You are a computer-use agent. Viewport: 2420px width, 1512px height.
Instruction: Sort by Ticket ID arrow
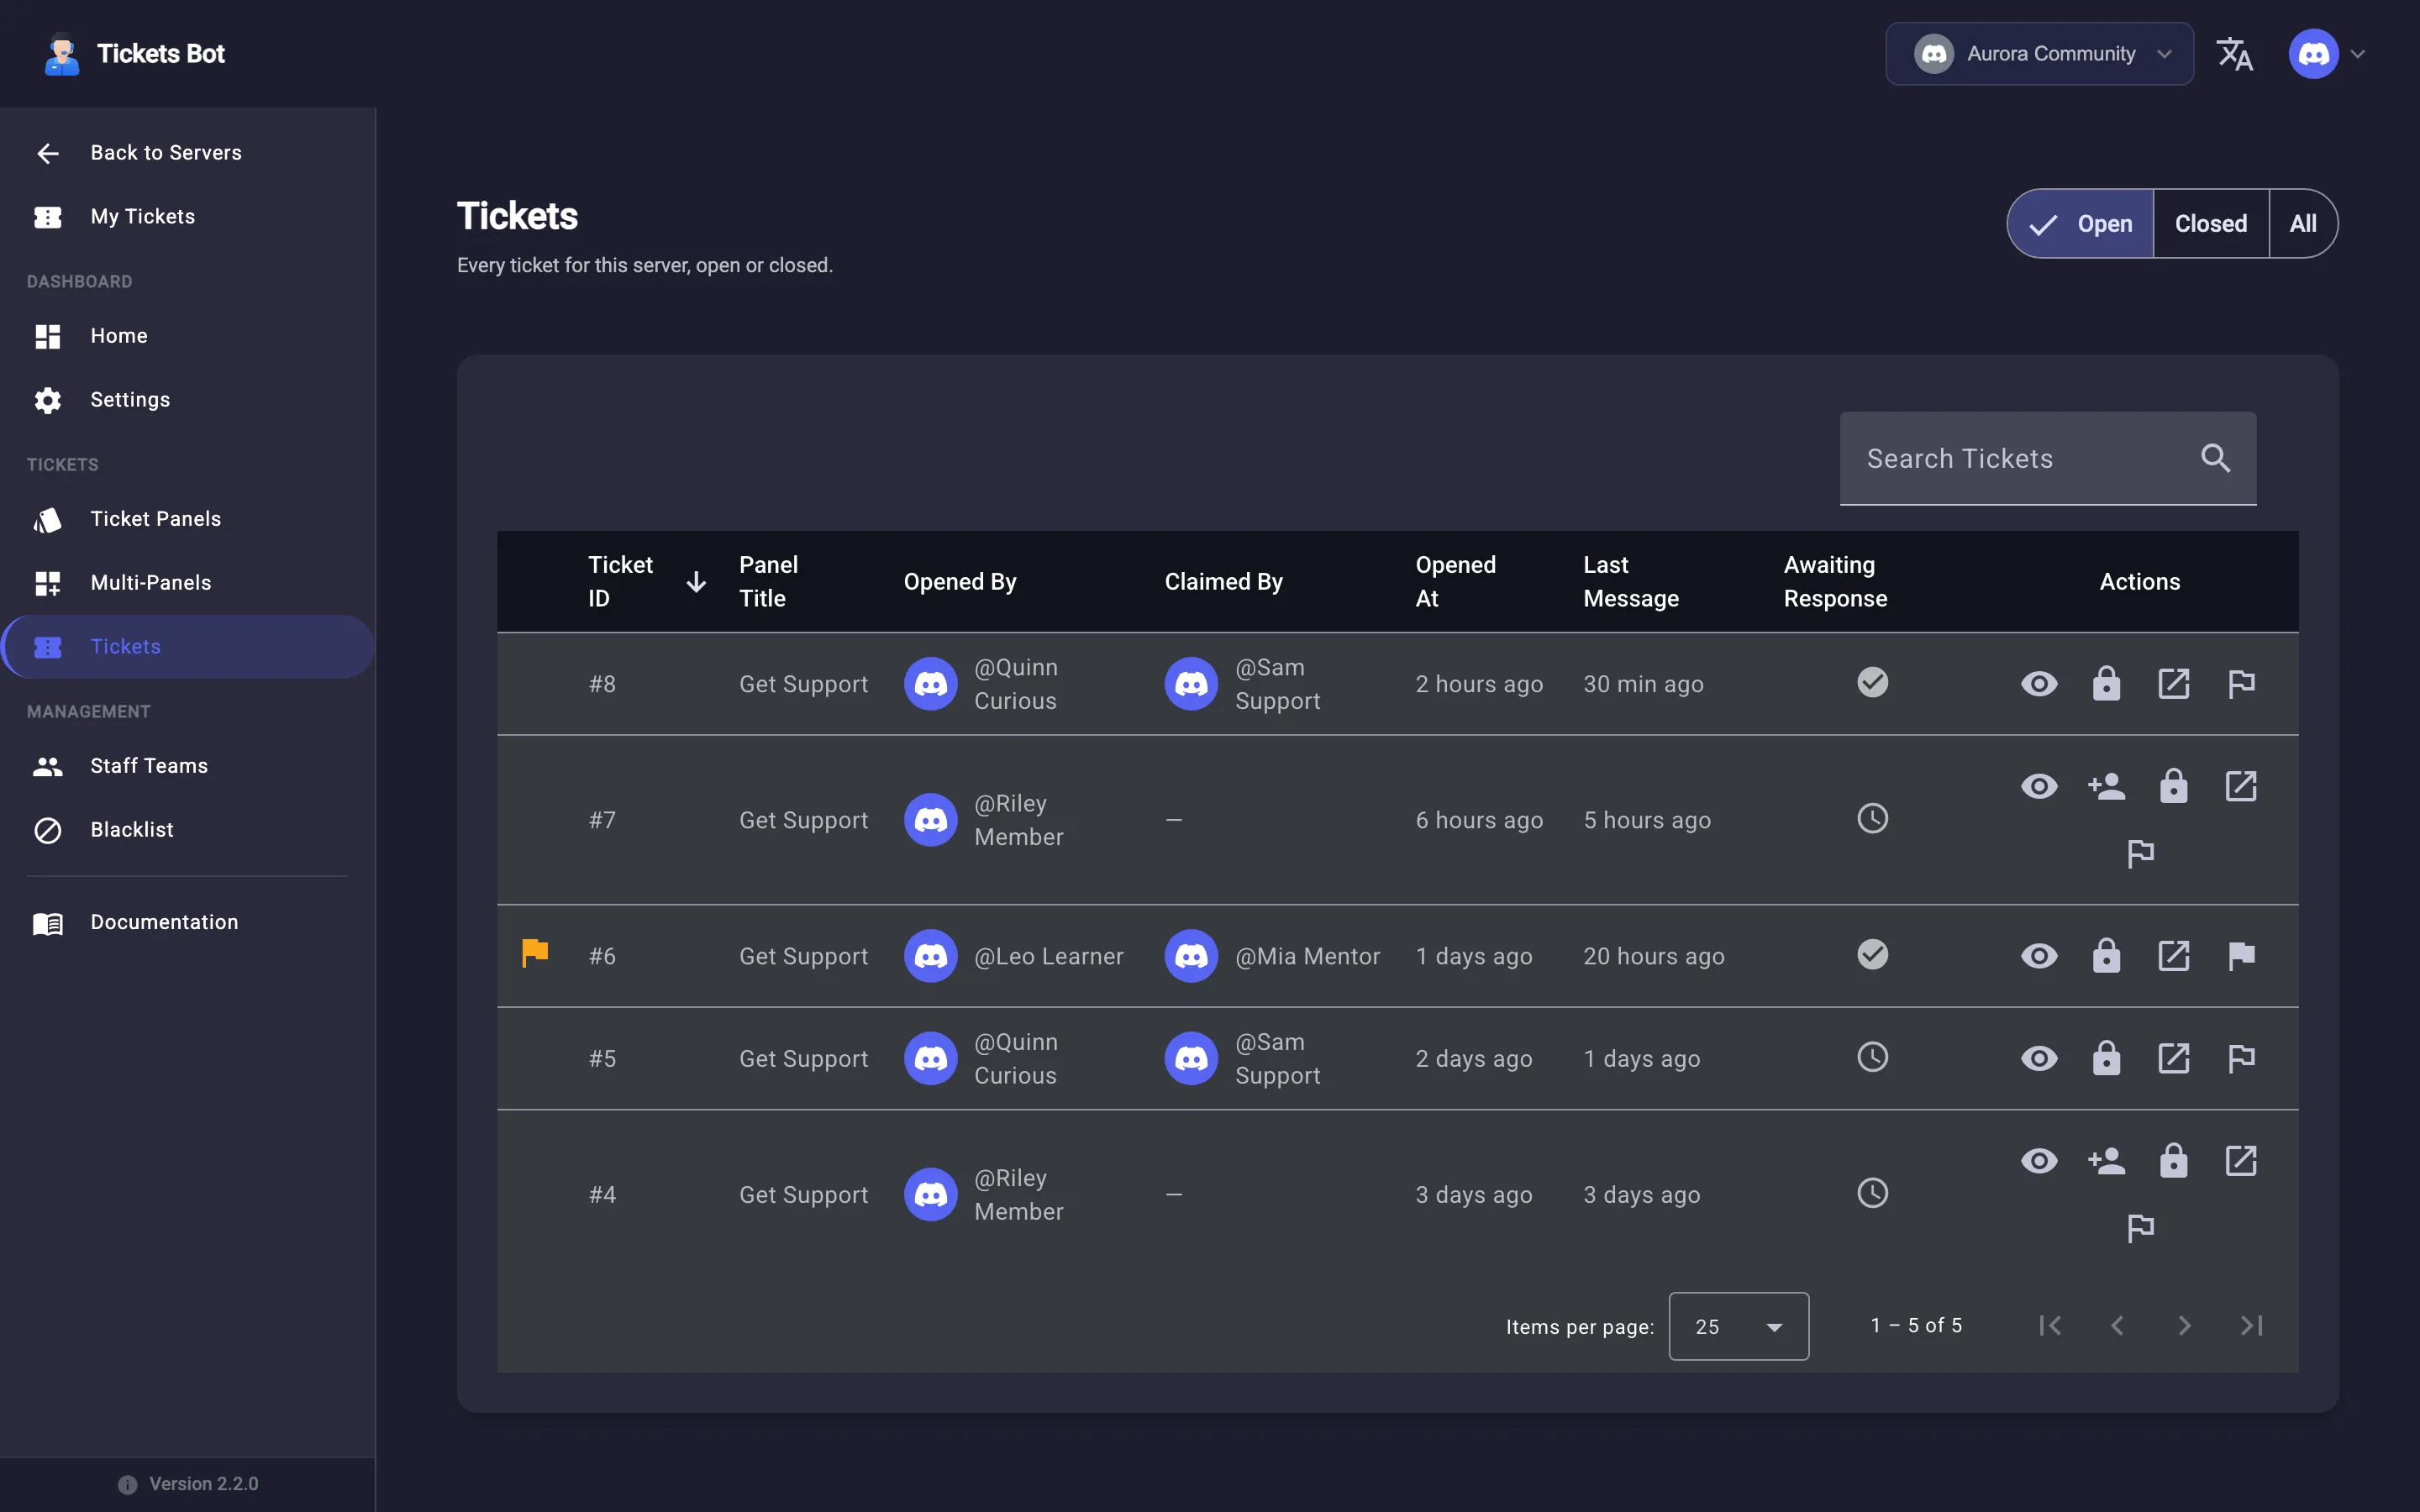pos(696,582)
